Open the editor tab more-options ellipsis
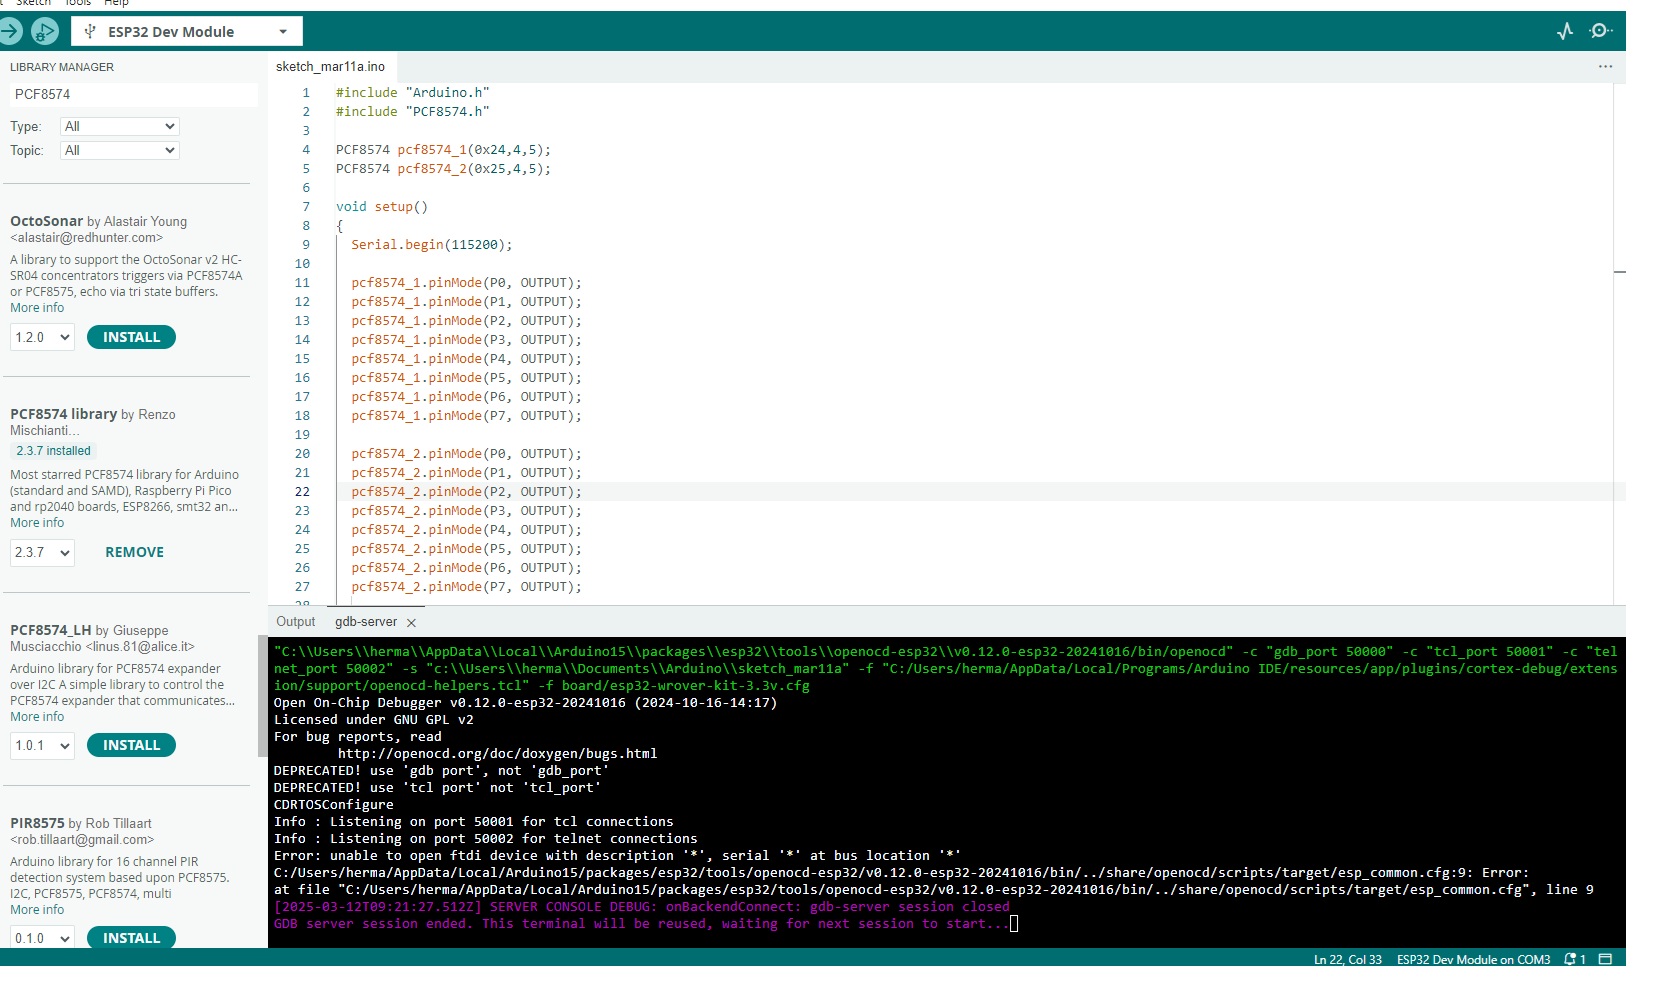Viewport: 1680px width, 992px height. [1605, 67]
